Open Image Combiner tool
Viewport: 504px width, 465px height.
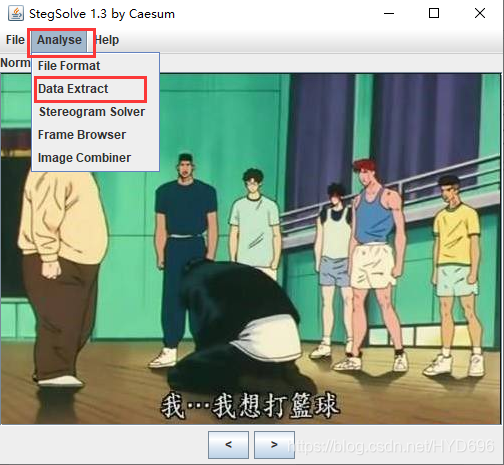(95, 158)
